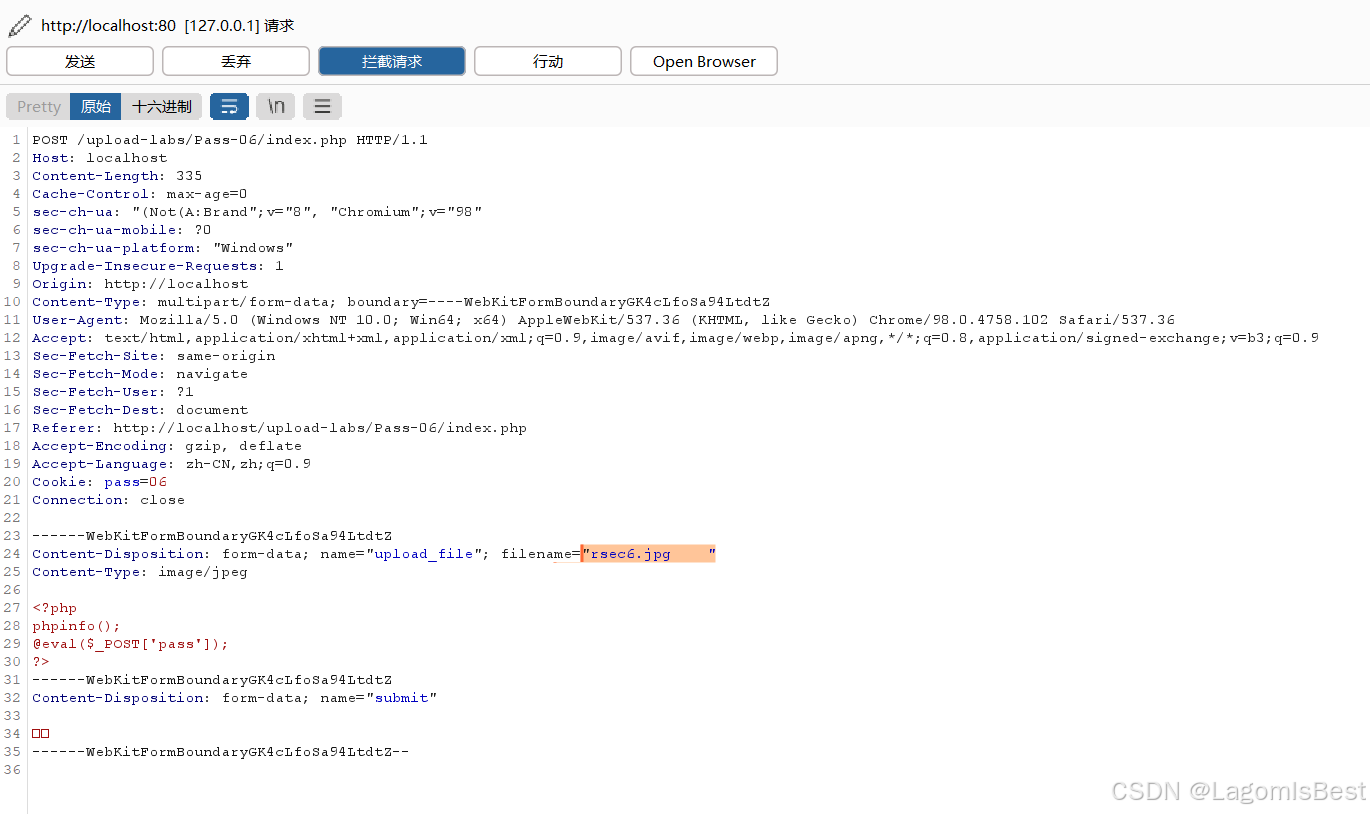Click the upload_file name value in Content-Disposition

423,554
